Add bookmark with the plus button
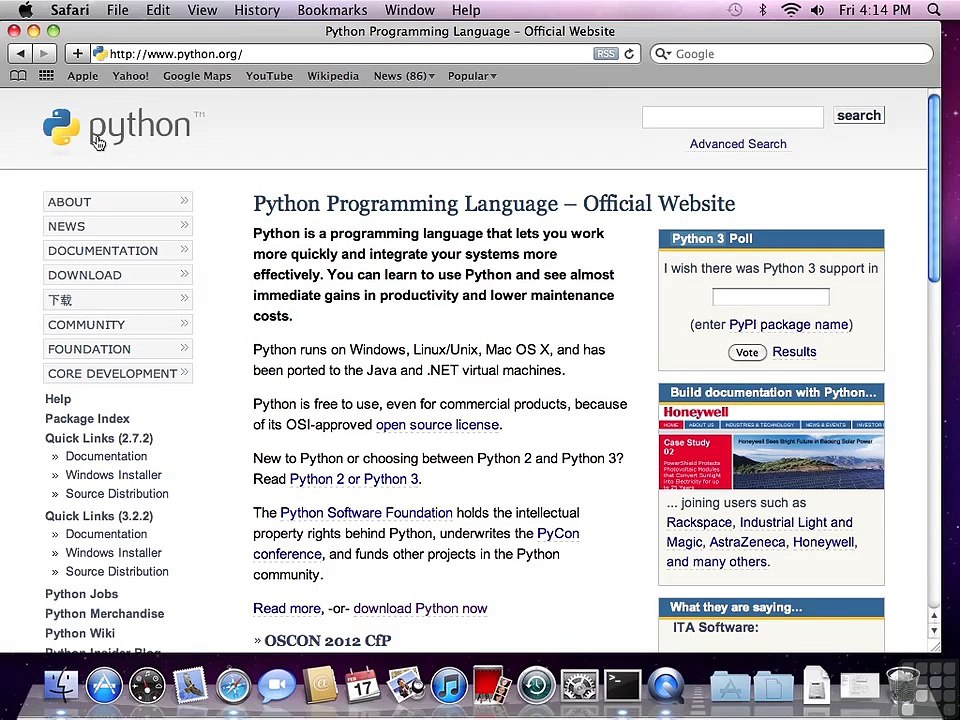 coord(77,54)
